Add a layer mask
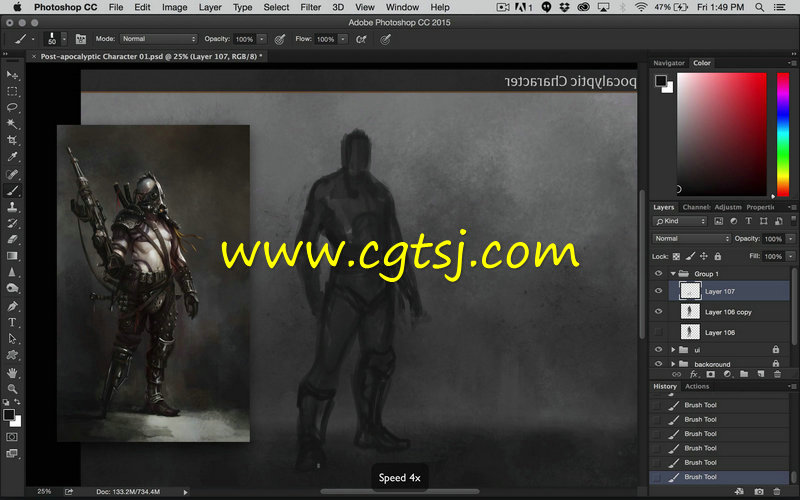This screenshot has height=500, width=800. pyautogui.click(x=710, y=374)
